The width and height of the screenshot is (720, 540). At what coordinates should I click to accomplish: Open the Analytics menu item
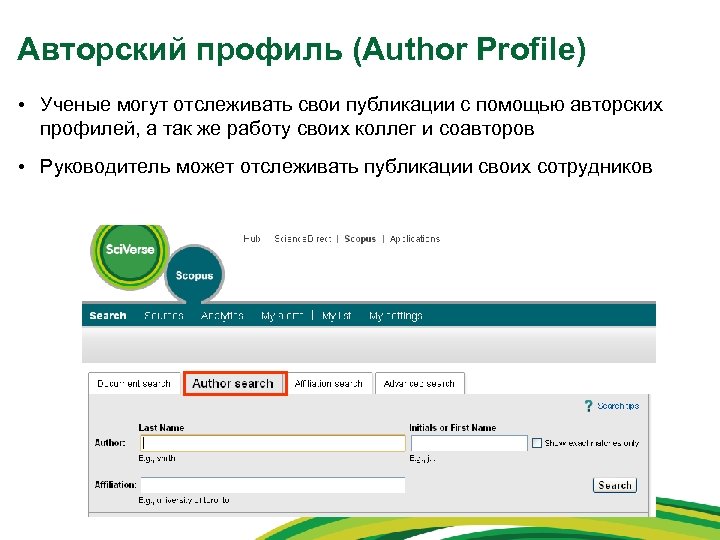222,315
